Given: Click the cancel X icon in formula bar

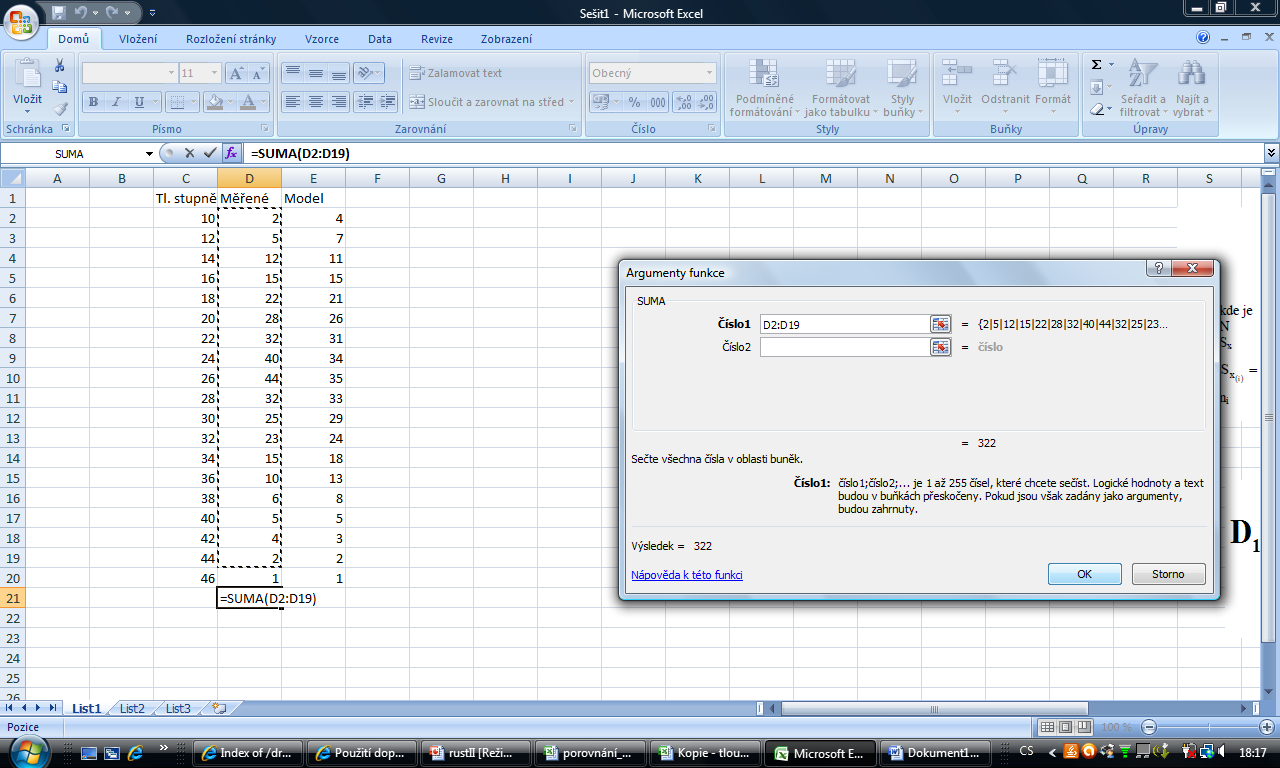Looking at the screenshot, I should coord(189,153).
